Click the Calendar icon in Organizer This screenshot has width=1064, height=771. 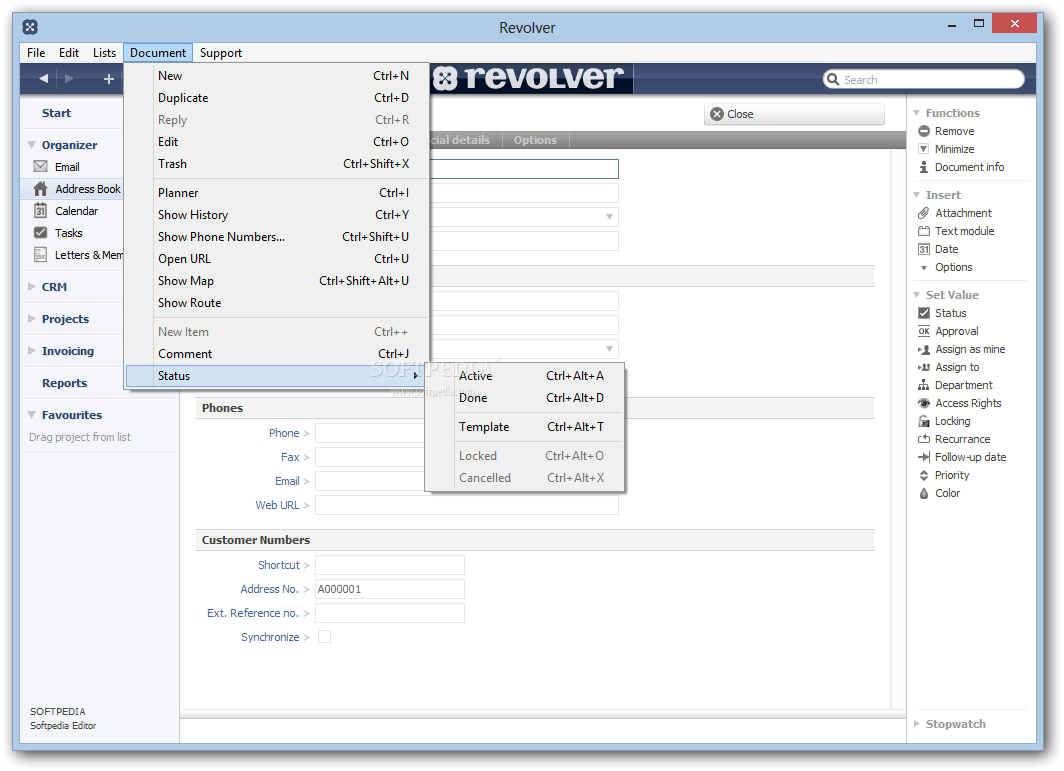41,210
